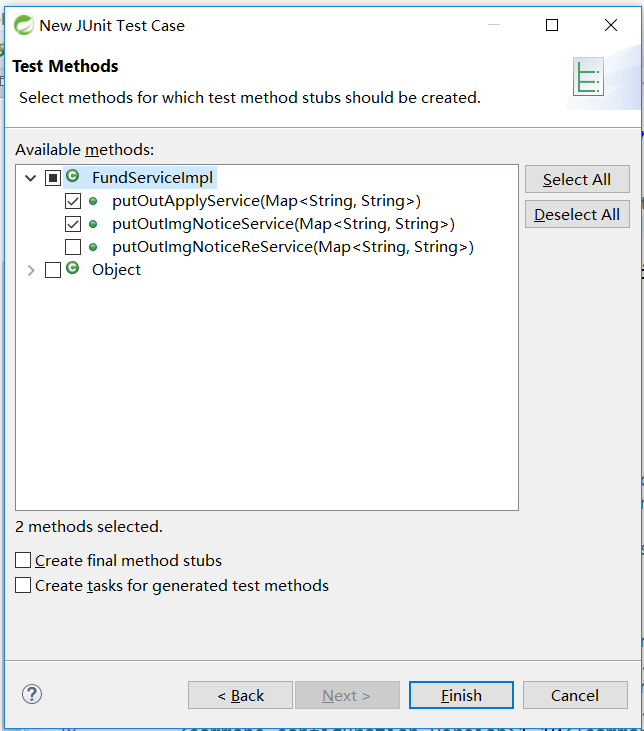Go back with the Back button
Viewport: 644px width, 731px height.
(240, 695)
